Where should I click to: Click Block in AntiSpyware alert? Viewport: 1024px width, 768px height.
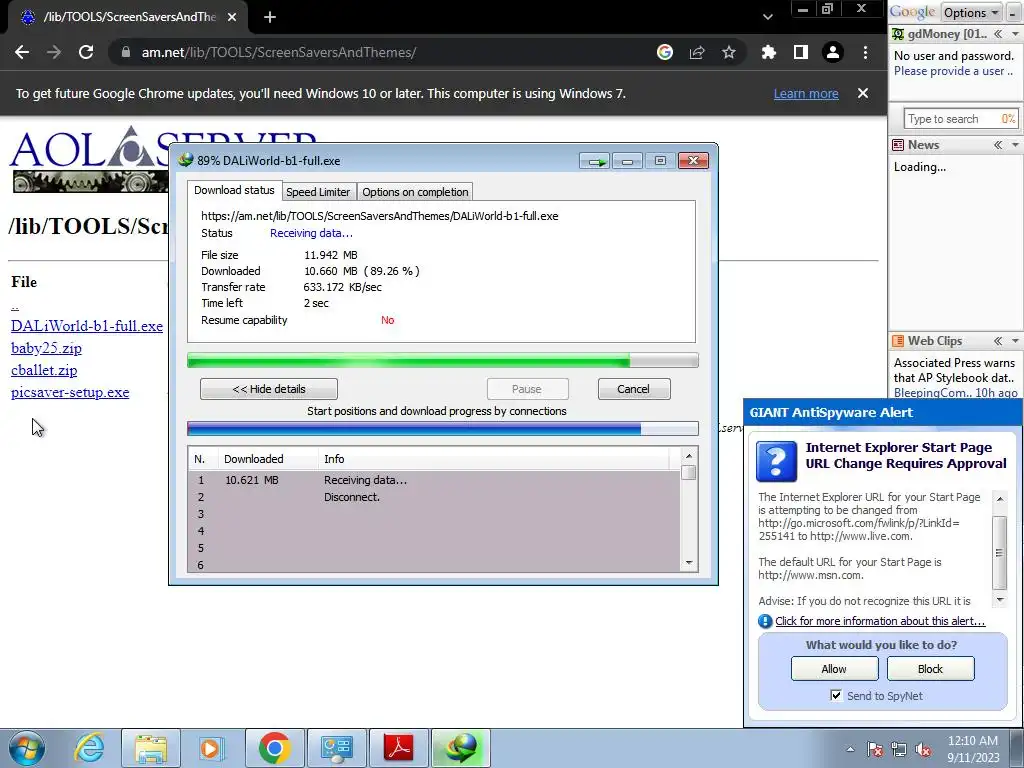click(931, 669)
